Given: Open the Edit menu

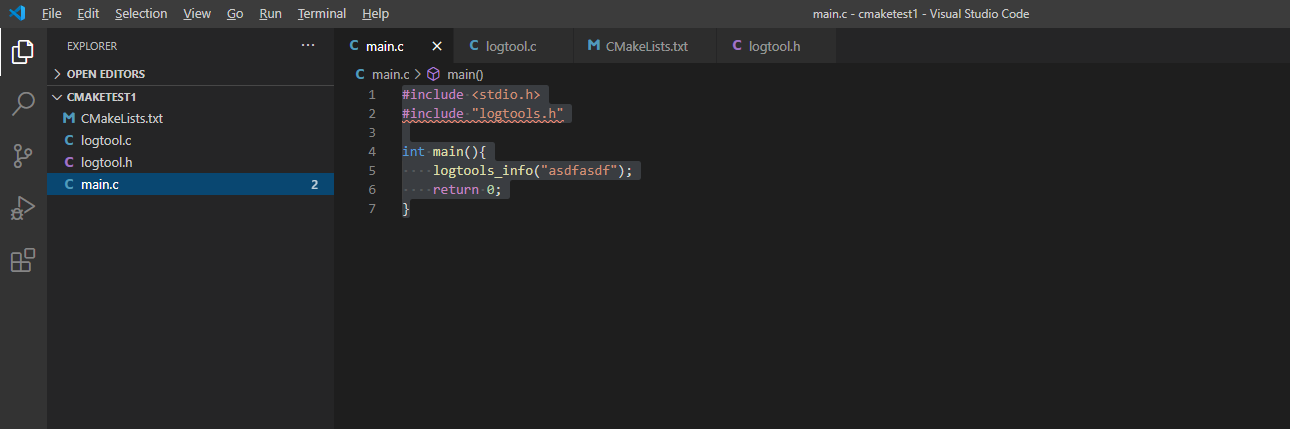Looking at the screenshot, I should coord(88,14).
